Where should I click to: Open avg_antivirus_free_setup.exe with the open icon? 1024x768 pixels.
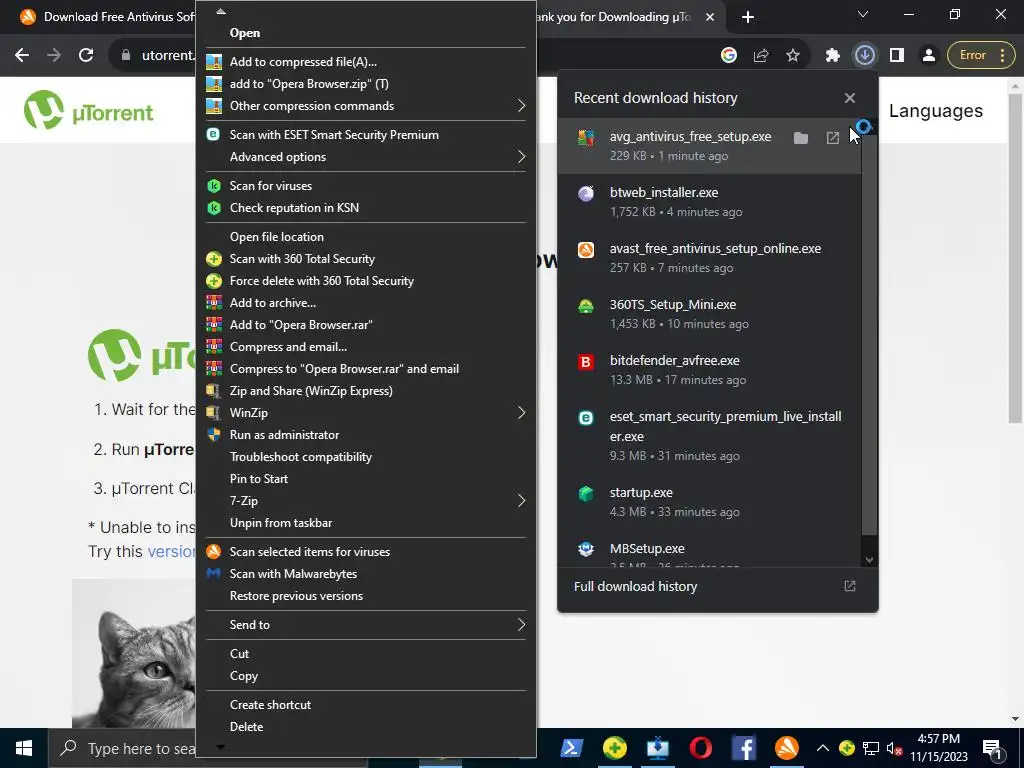point(833,138)
